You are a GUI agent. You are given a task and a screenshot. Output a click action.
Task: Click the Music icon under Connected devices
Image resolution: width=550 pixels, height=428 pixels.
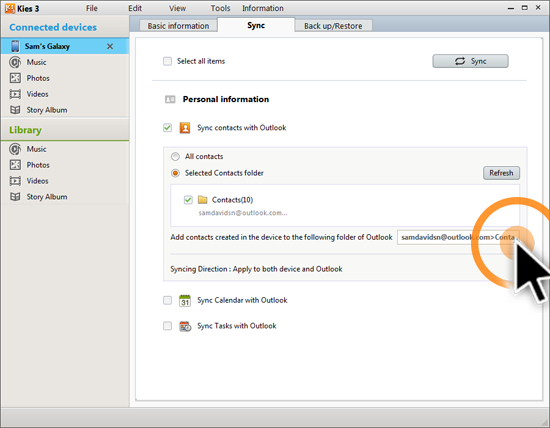click(x=15, y=62)
